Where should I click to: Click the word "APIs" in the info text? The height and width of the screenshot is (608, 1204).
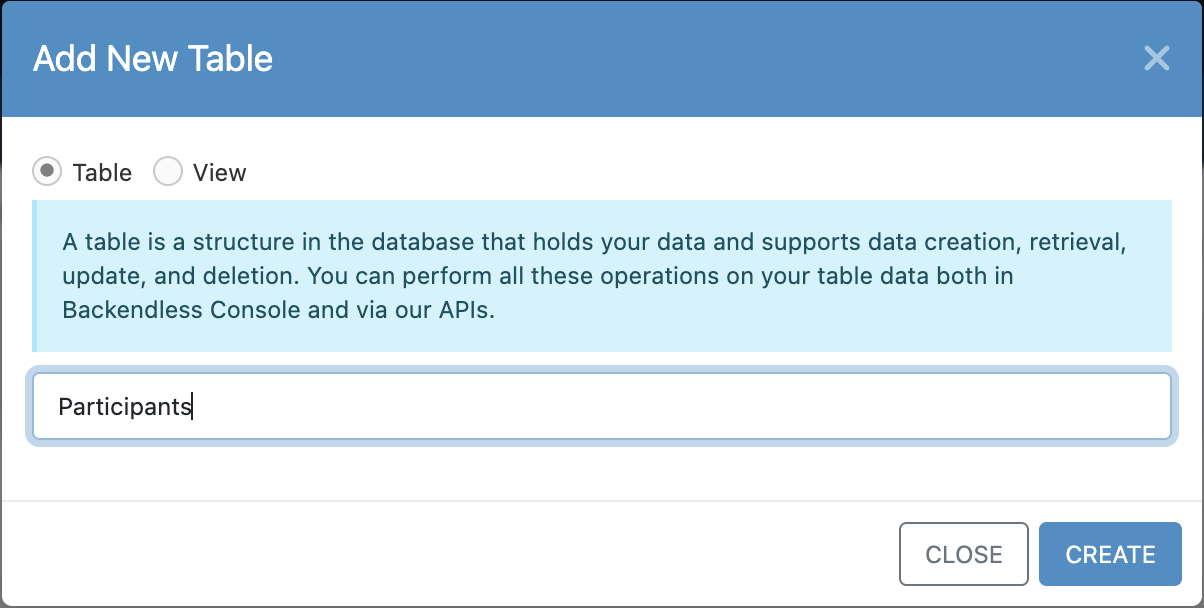tap(464, 310)
